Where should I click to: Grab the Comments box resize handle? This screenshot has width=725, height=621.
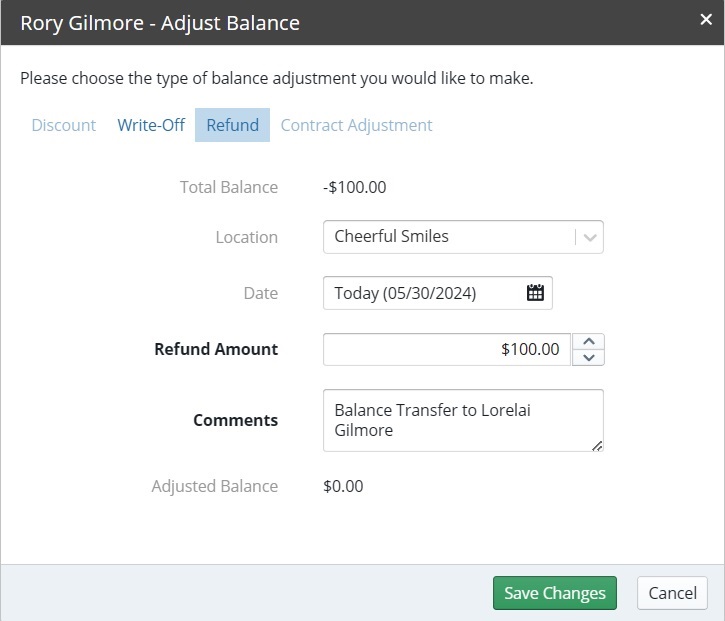click(597, 446)
